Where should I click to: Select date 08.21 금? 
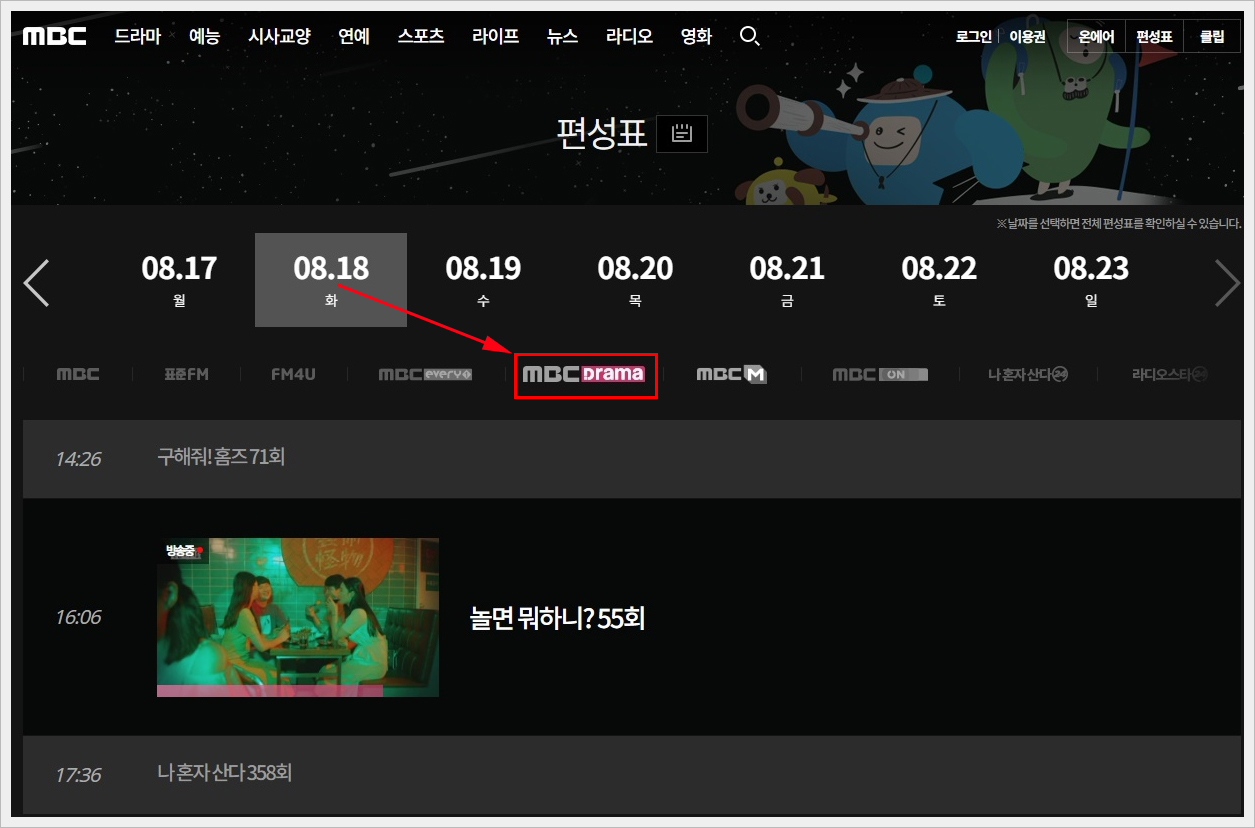[787, 280]
